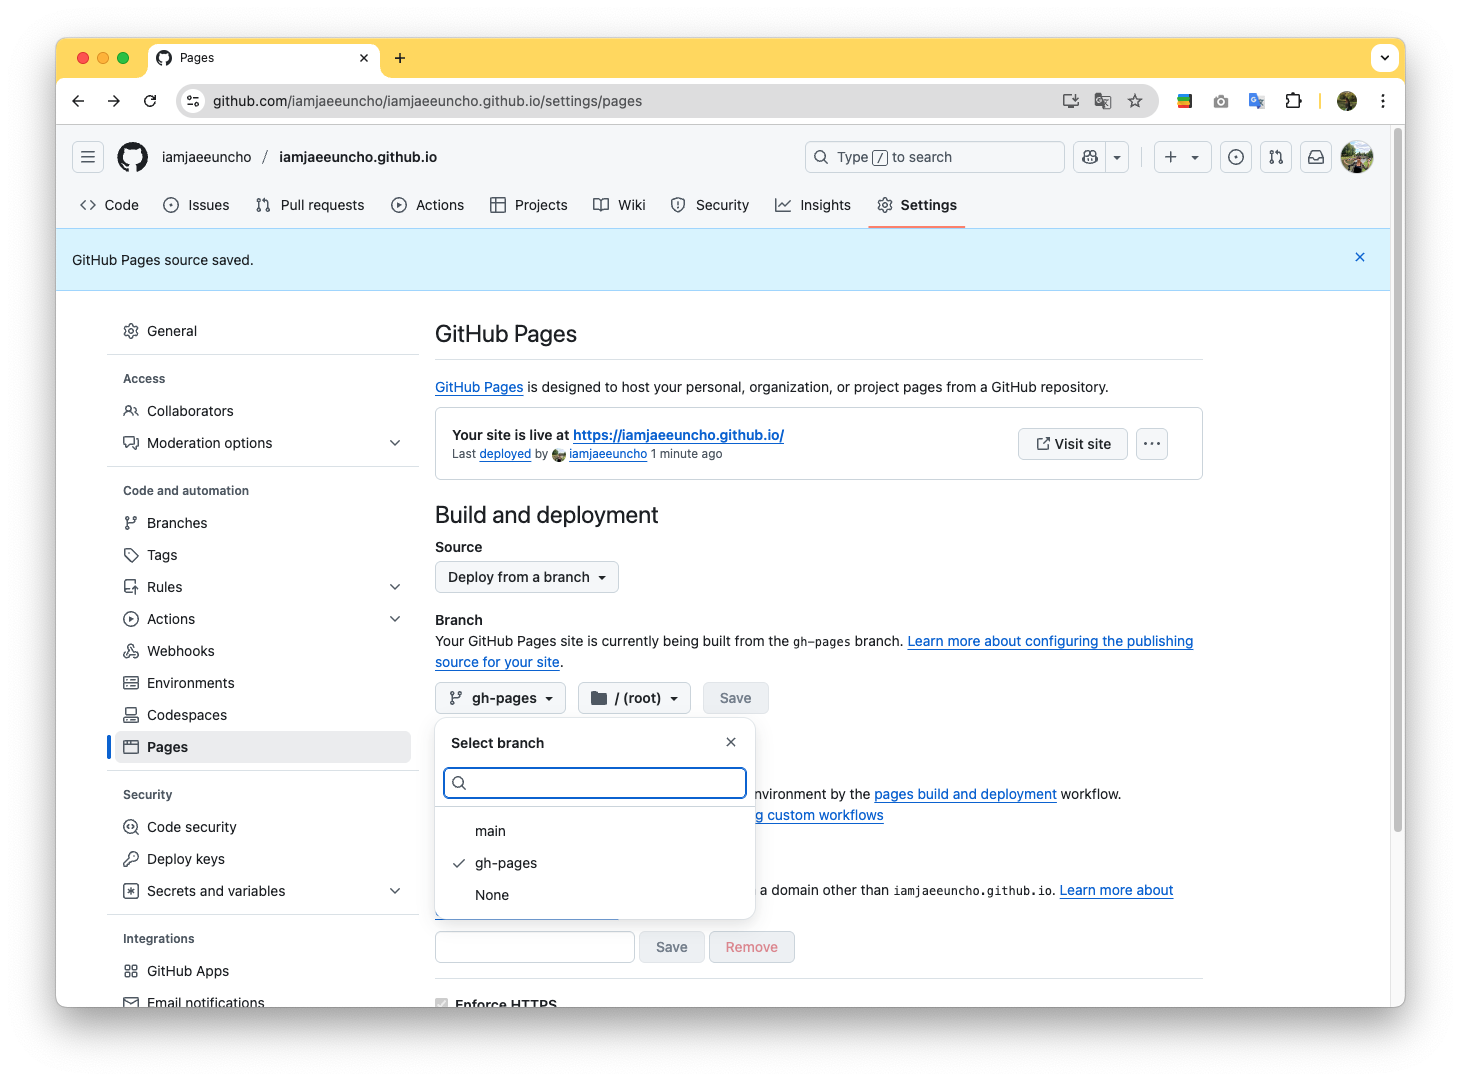1461x1081 pixels.
Task: Expand Moderation options section
Action: [x=263, y=443]
